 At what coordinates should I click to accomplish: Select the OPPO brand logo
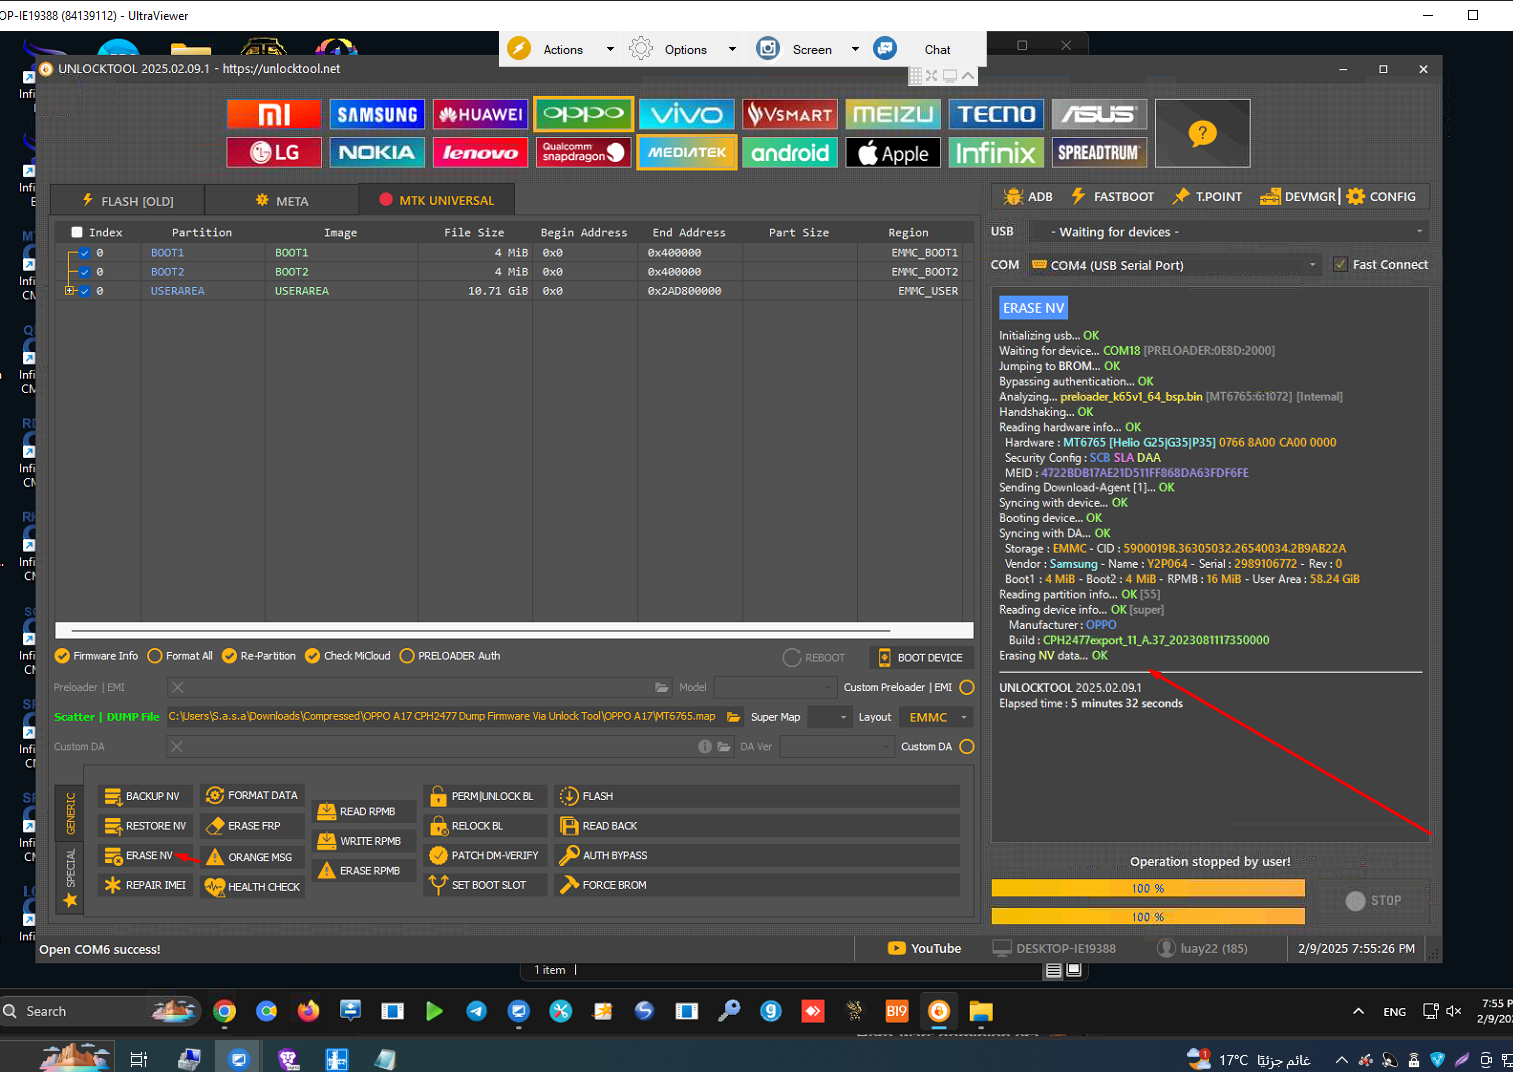click(x=583, y=114)
